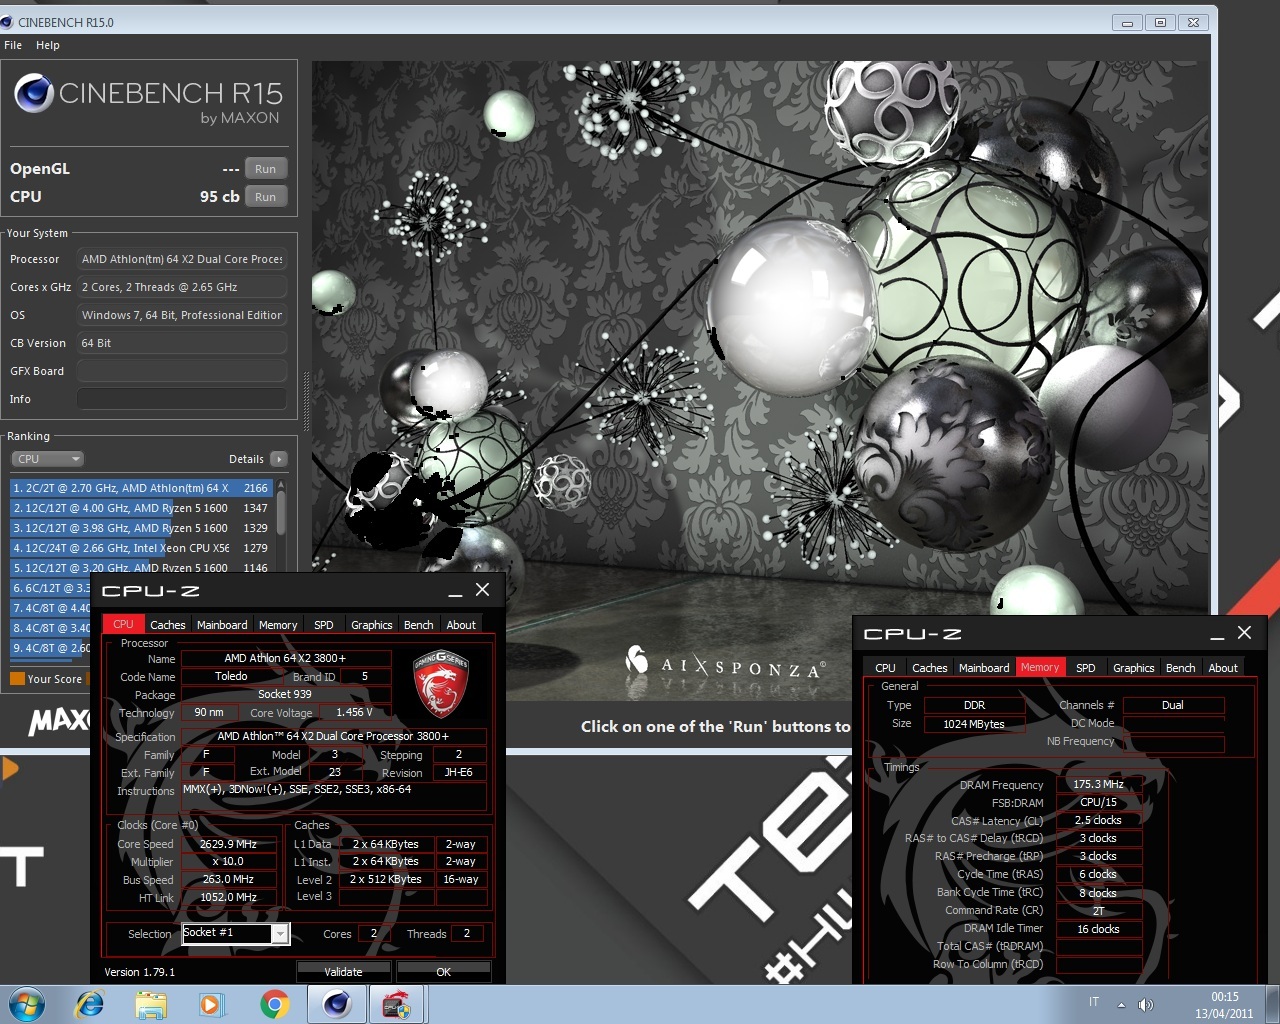Close the left CPU-Z window
Screen dimensions: 1280x1024
coord(482,590)
